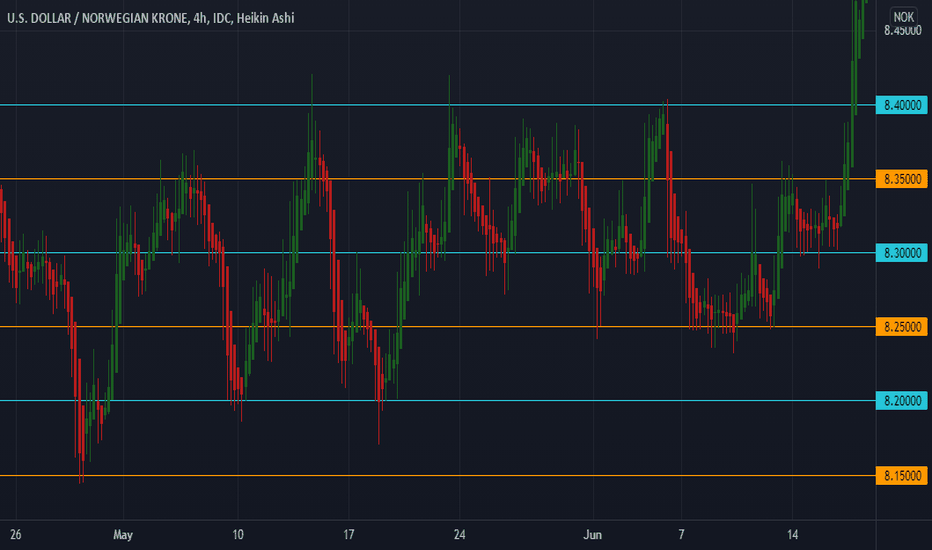
Task: Click the 8.20000 cyan price label
Action: [901, 401]
